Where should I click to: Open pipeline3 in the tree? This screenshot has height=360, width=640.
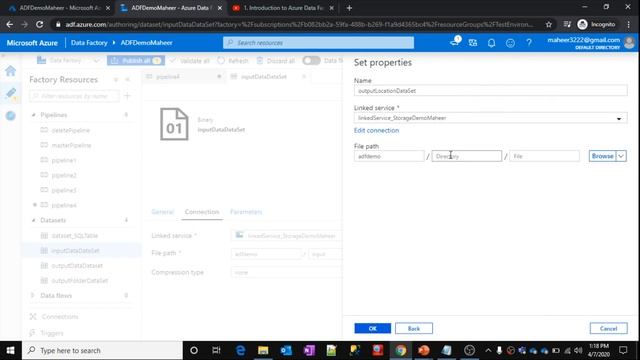click(x=64, y=190)
